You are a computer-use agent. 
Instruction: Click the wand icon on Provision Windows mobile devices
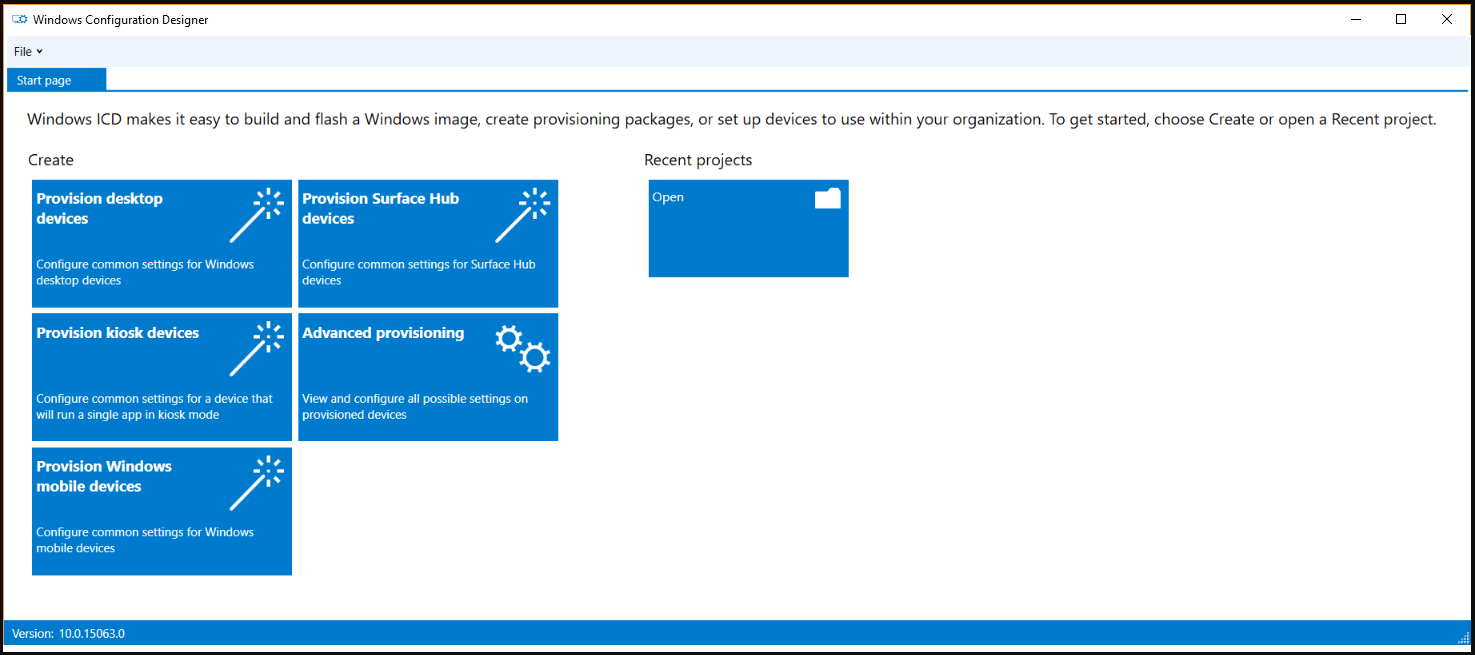[257, 483]
